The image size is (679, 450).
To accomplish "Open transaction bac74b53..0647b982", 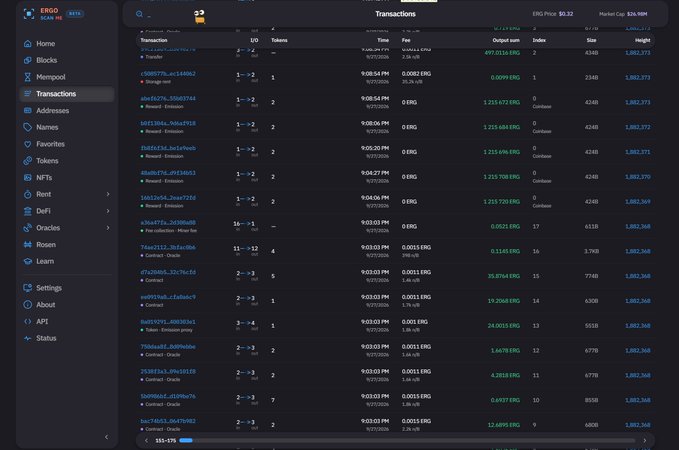I will point(168,421).
